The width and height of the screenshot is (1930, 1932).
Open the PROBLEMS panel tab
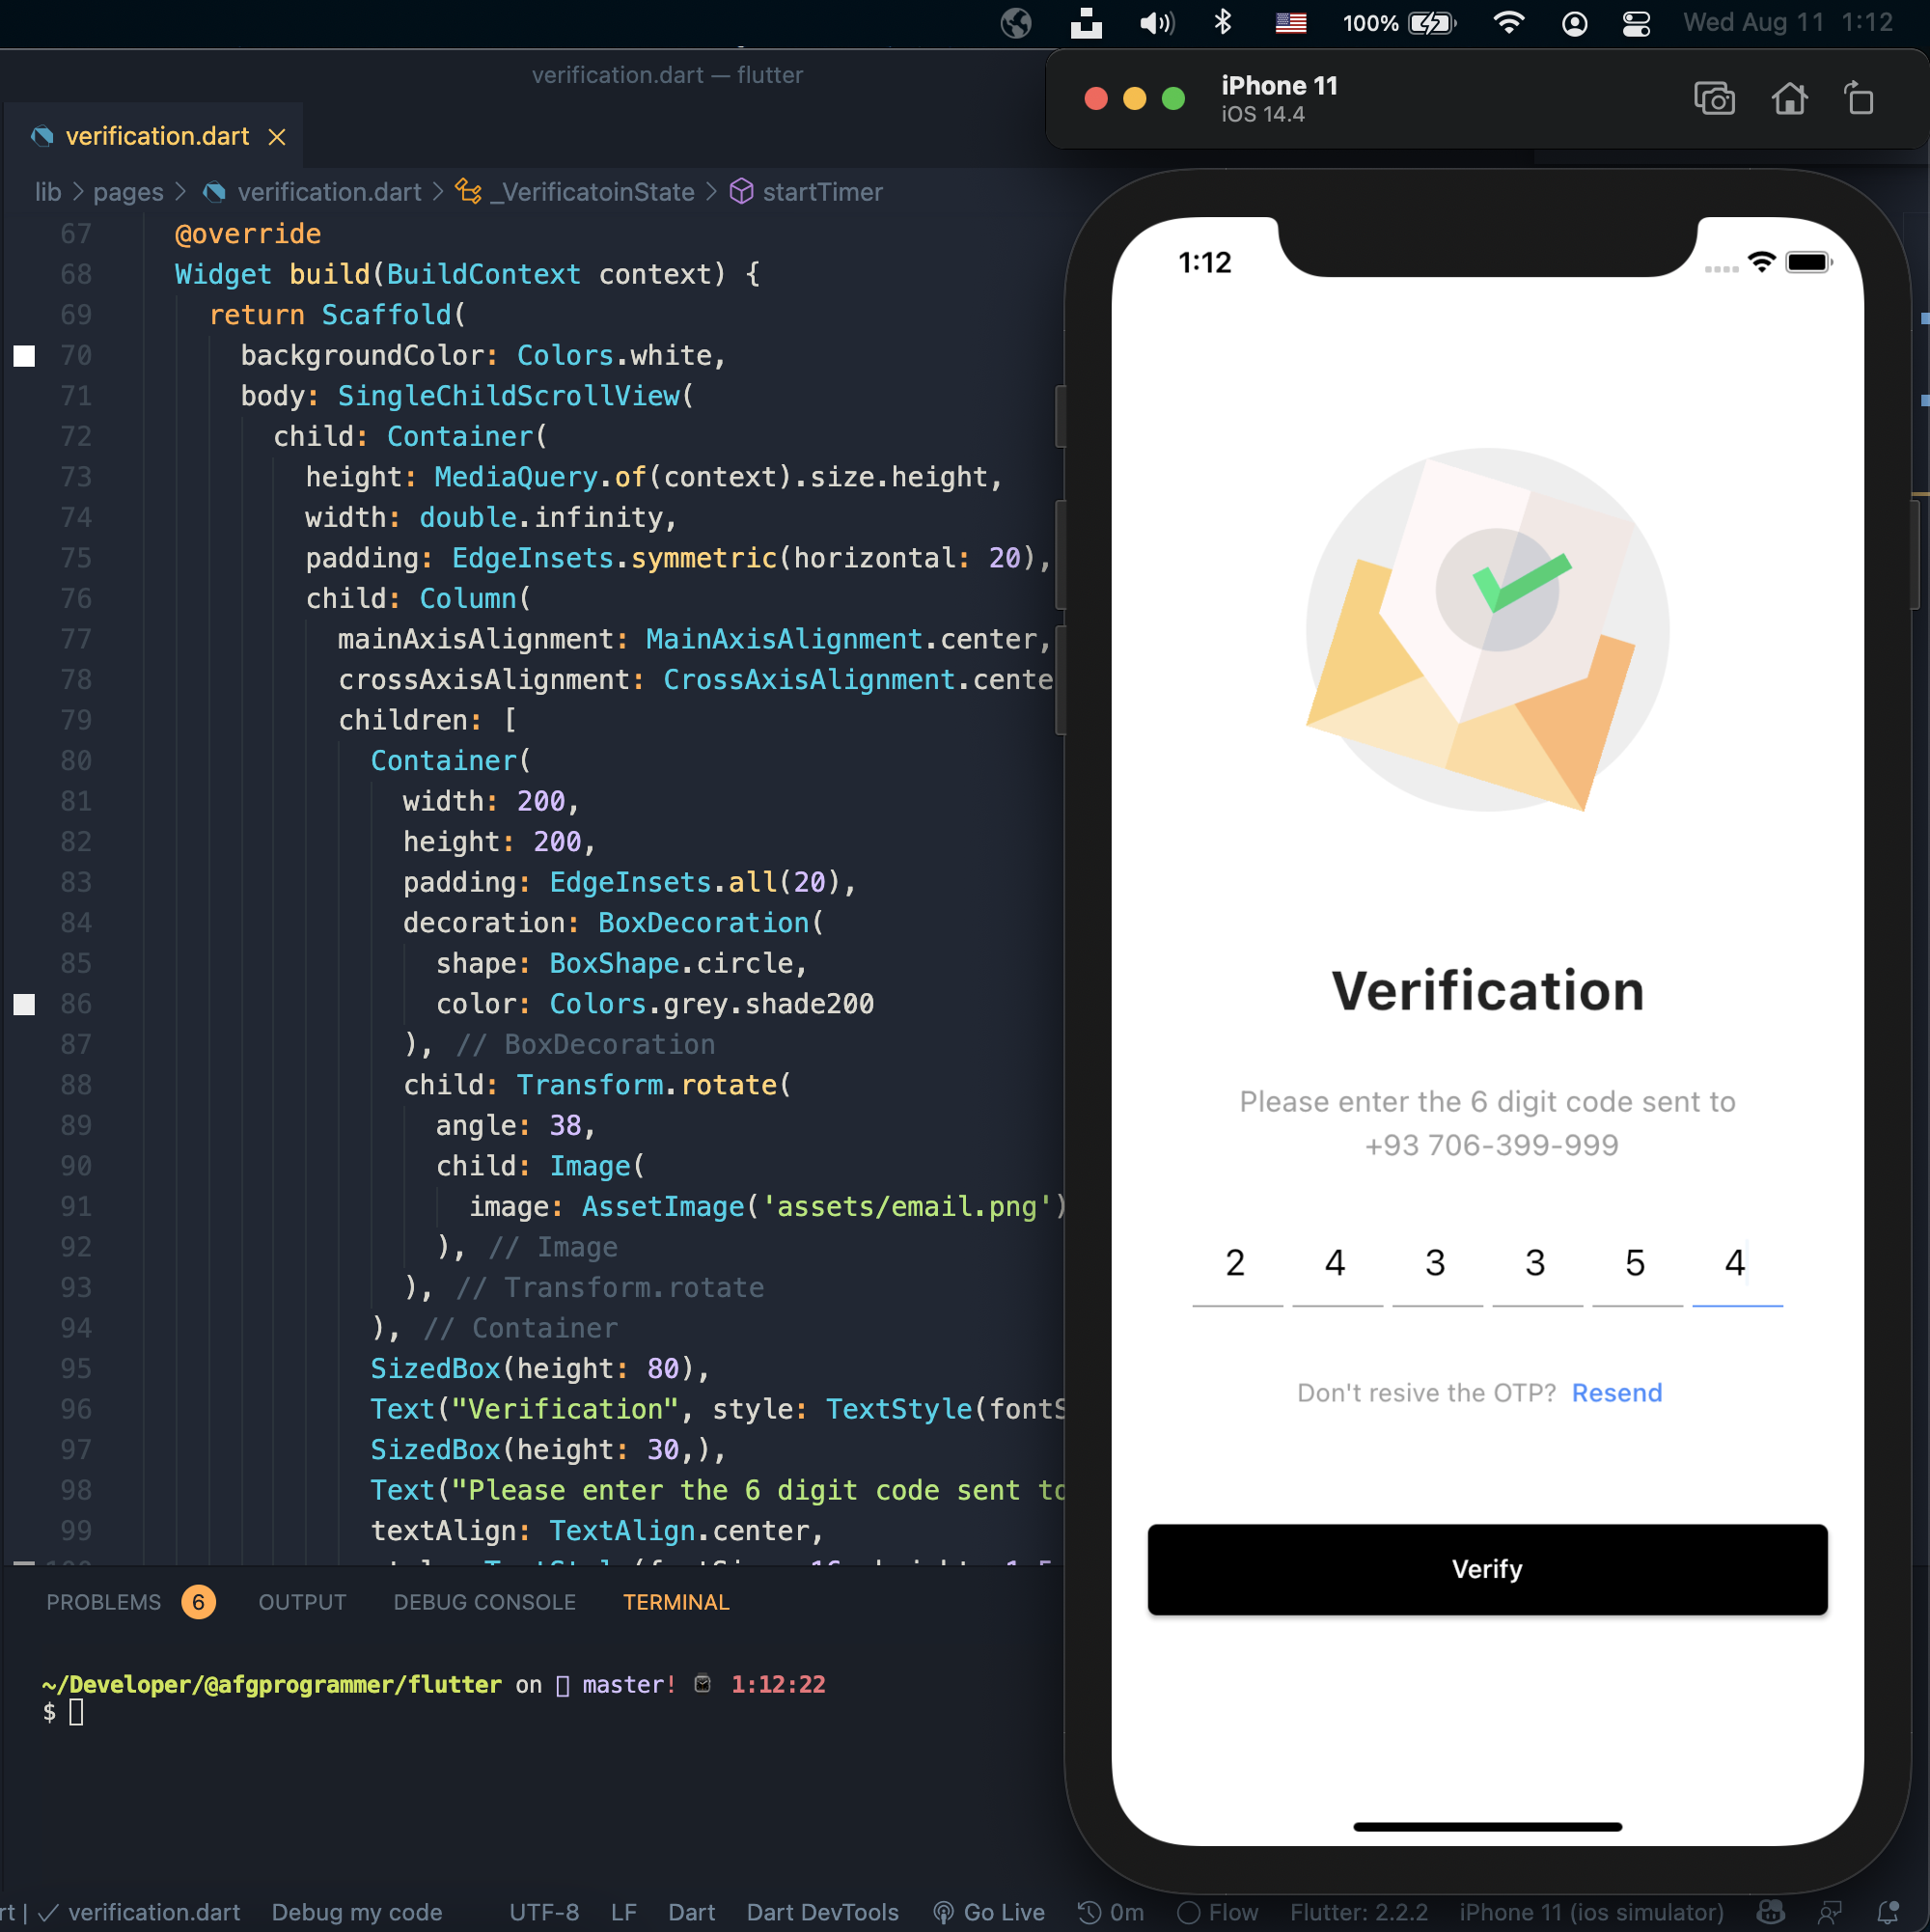coord(104,1602)
